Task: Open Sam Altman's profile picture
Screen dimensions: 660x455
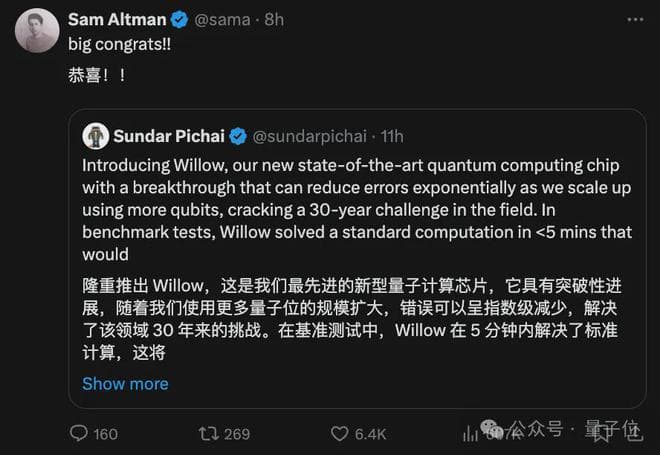Action: coord(37,30)
